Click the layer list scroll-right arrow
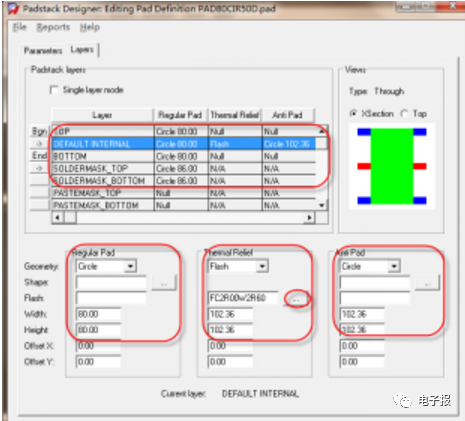This screenshot has width=465, height=421. click(x=309, y=218)
